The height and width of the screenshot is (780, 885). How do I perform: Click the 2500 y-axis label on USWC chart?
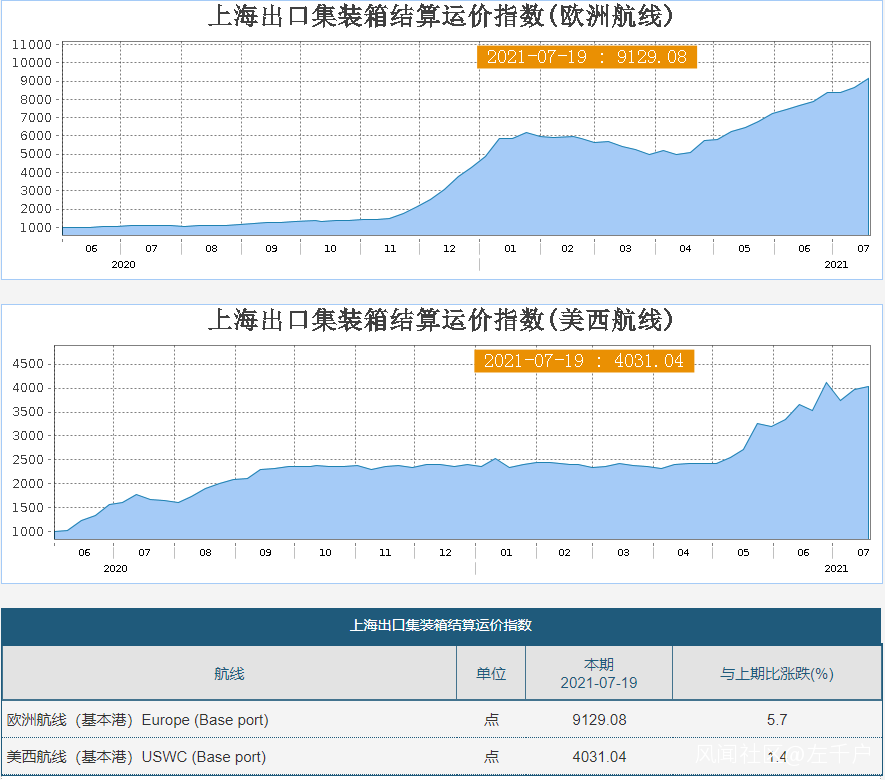pyautogui.click(x=28, y=459)
